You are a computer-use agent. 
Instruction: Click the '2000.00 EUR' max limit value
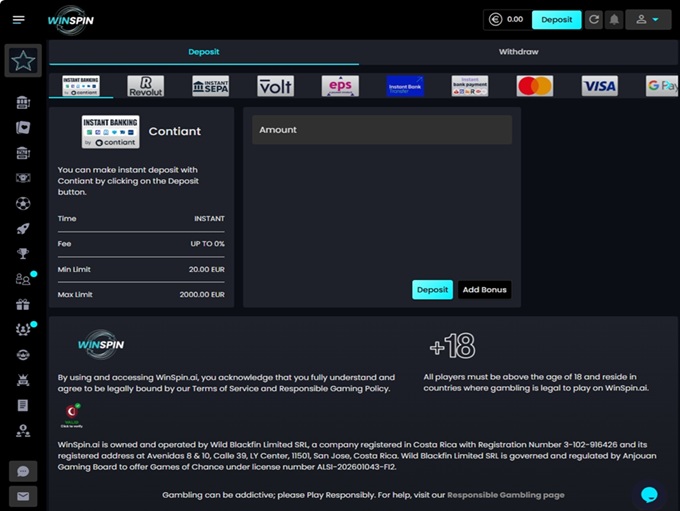pyautogui.click(x=202, y=295)
